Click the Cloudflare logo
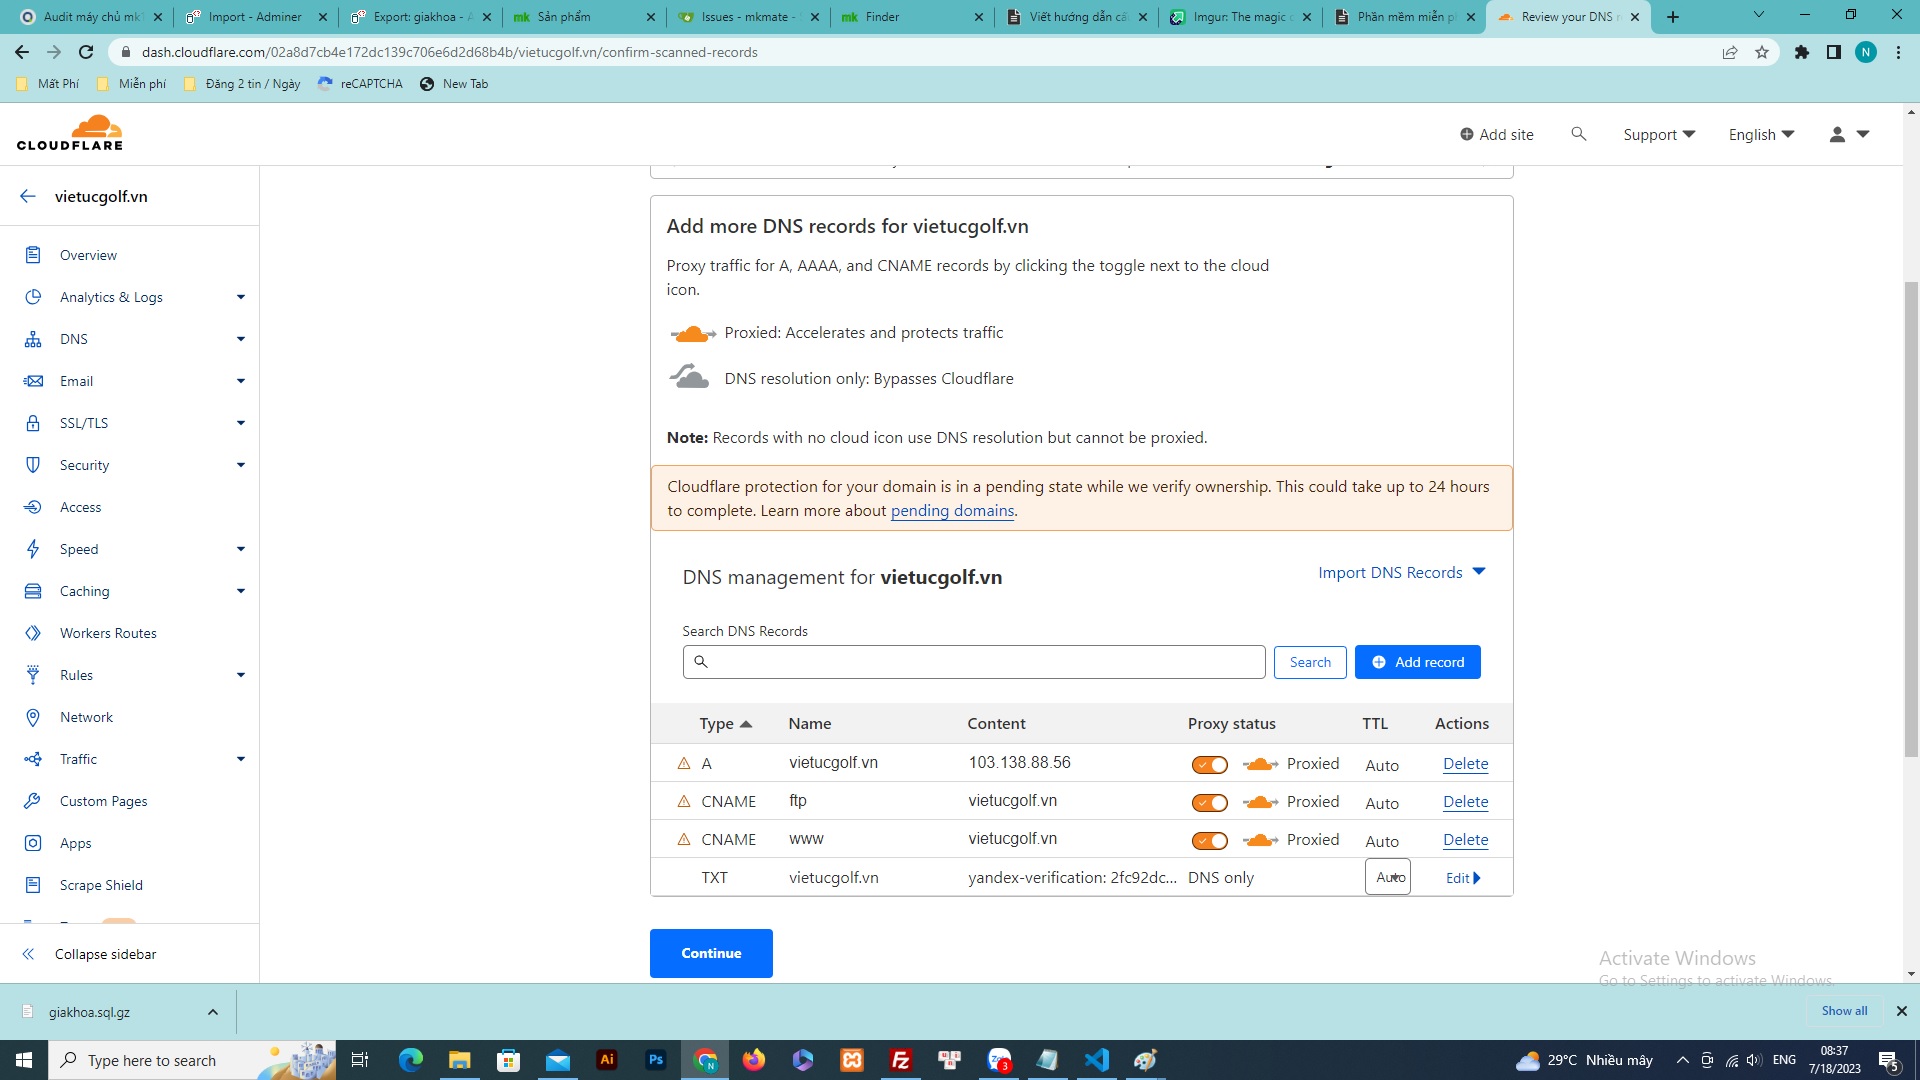The image size is (1920, 1080). pos(70,133)
